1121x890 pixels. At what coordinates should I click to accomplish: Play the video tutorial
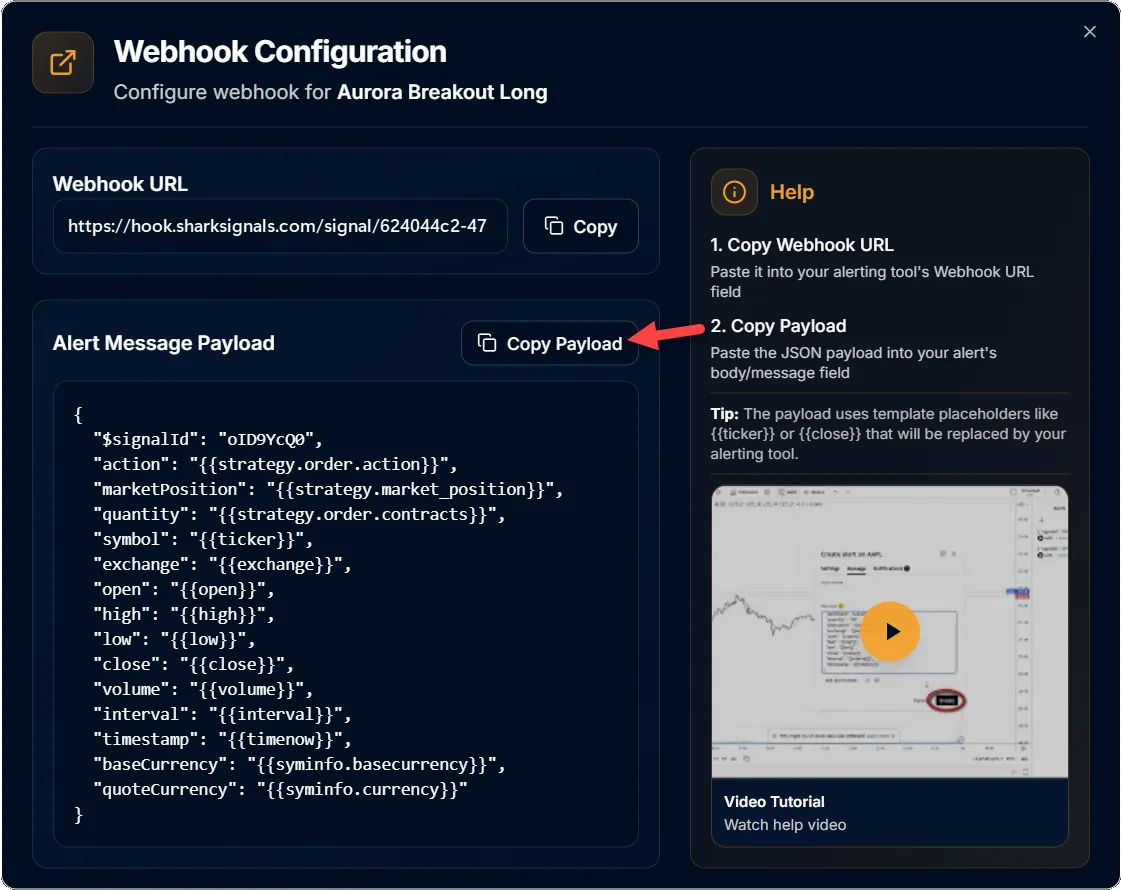(x=889, y=631)
